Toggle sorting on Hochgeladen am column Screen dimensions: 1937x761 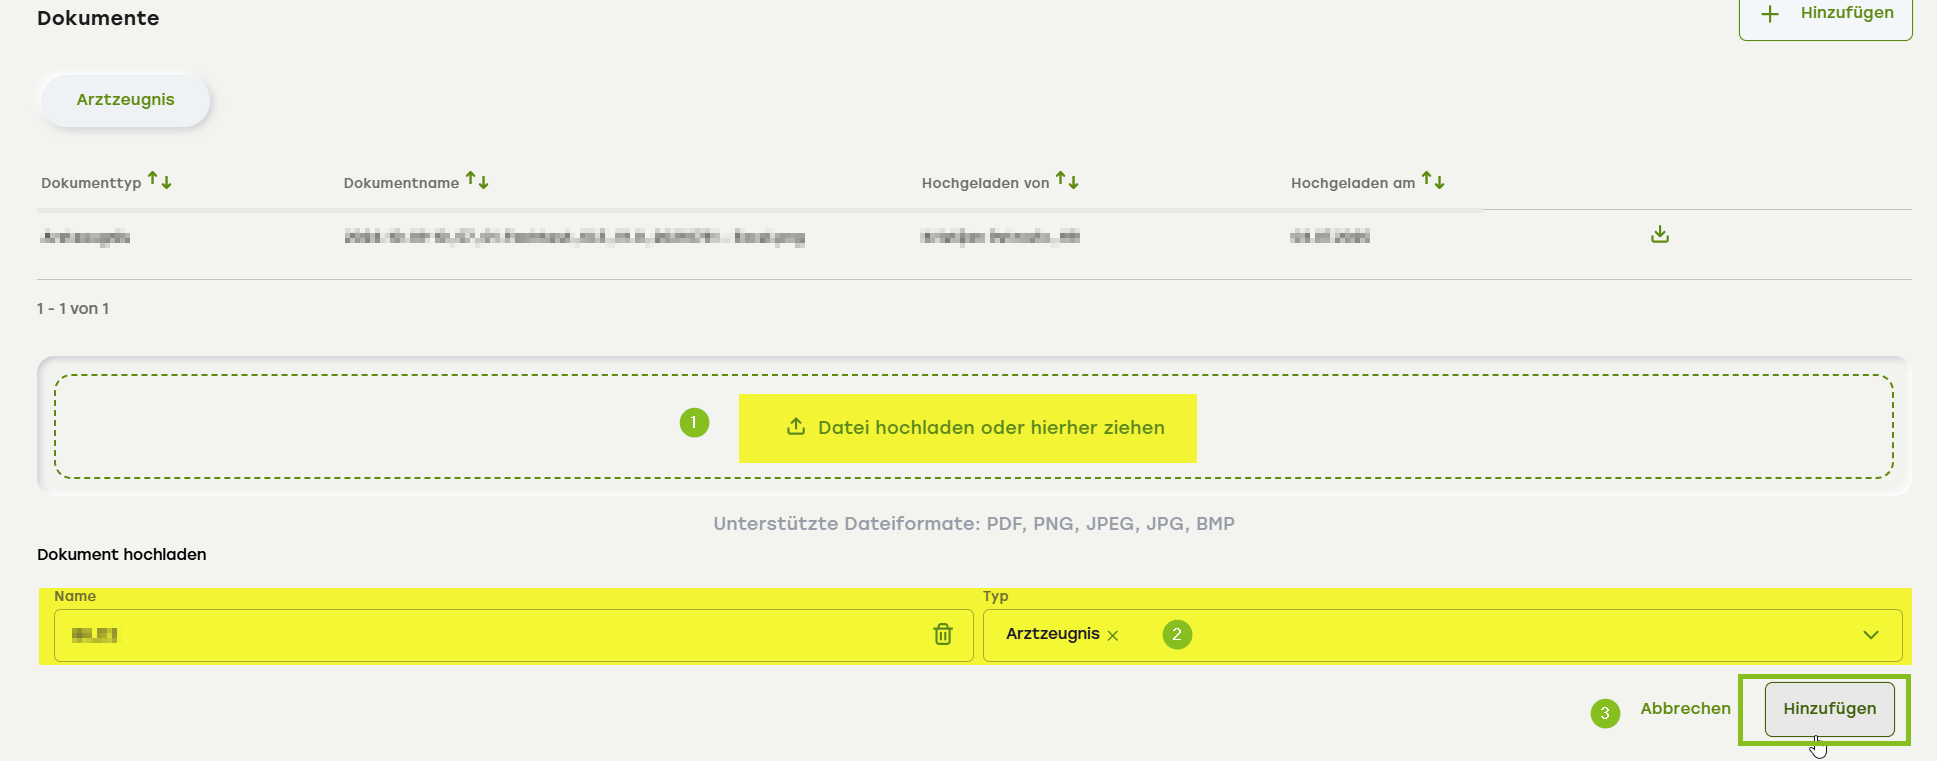tap(1433, 181)
